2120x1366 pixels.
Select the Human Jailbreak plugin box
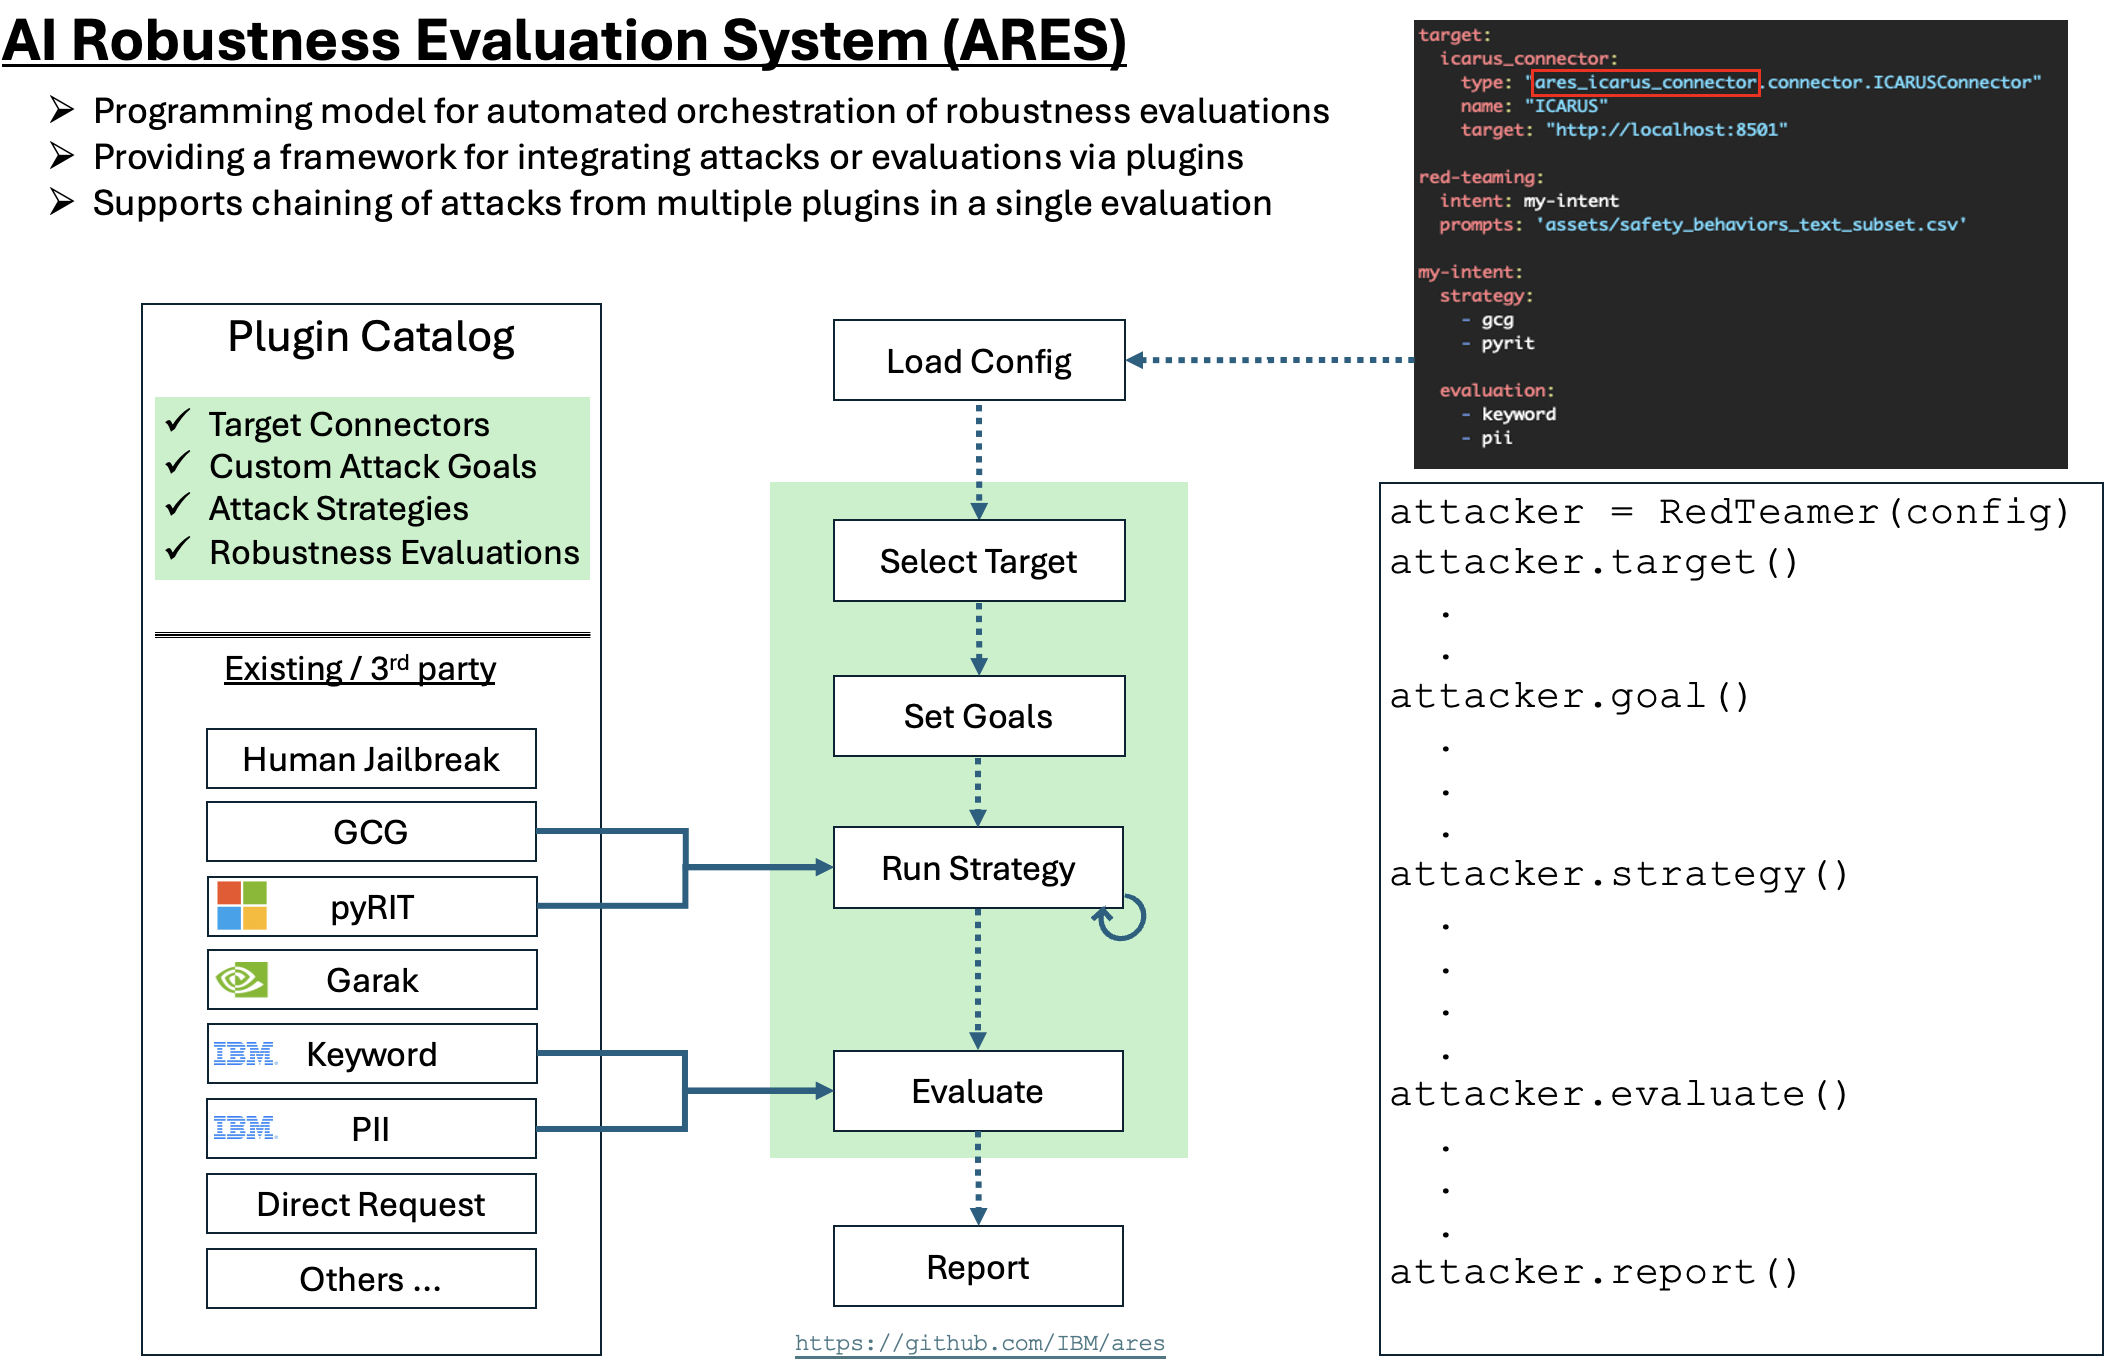(x=371, y=759)
